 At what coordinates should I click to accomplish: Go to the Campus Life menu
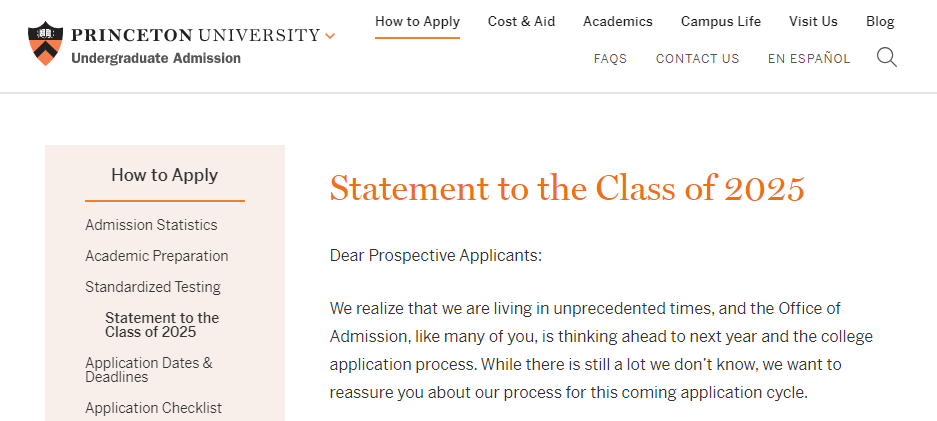click(x=720, y=21)
